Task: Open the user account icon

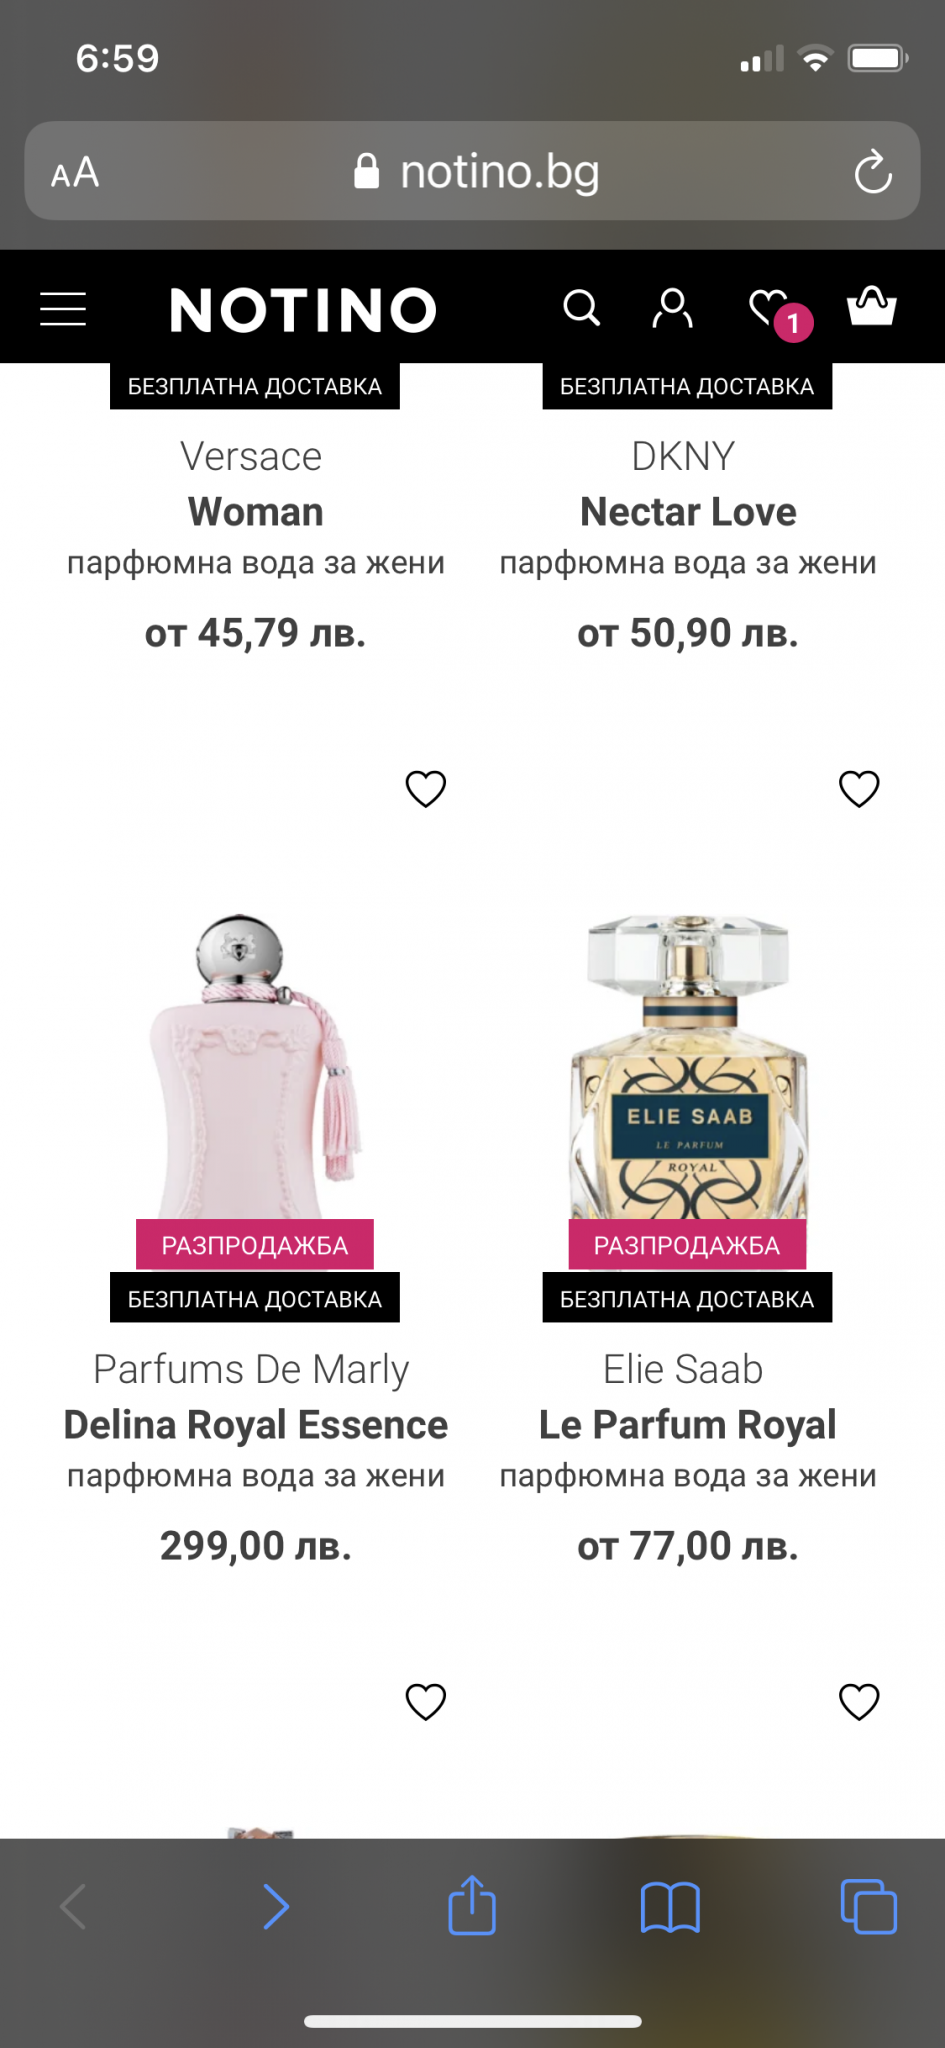Action: coord(672,308)
